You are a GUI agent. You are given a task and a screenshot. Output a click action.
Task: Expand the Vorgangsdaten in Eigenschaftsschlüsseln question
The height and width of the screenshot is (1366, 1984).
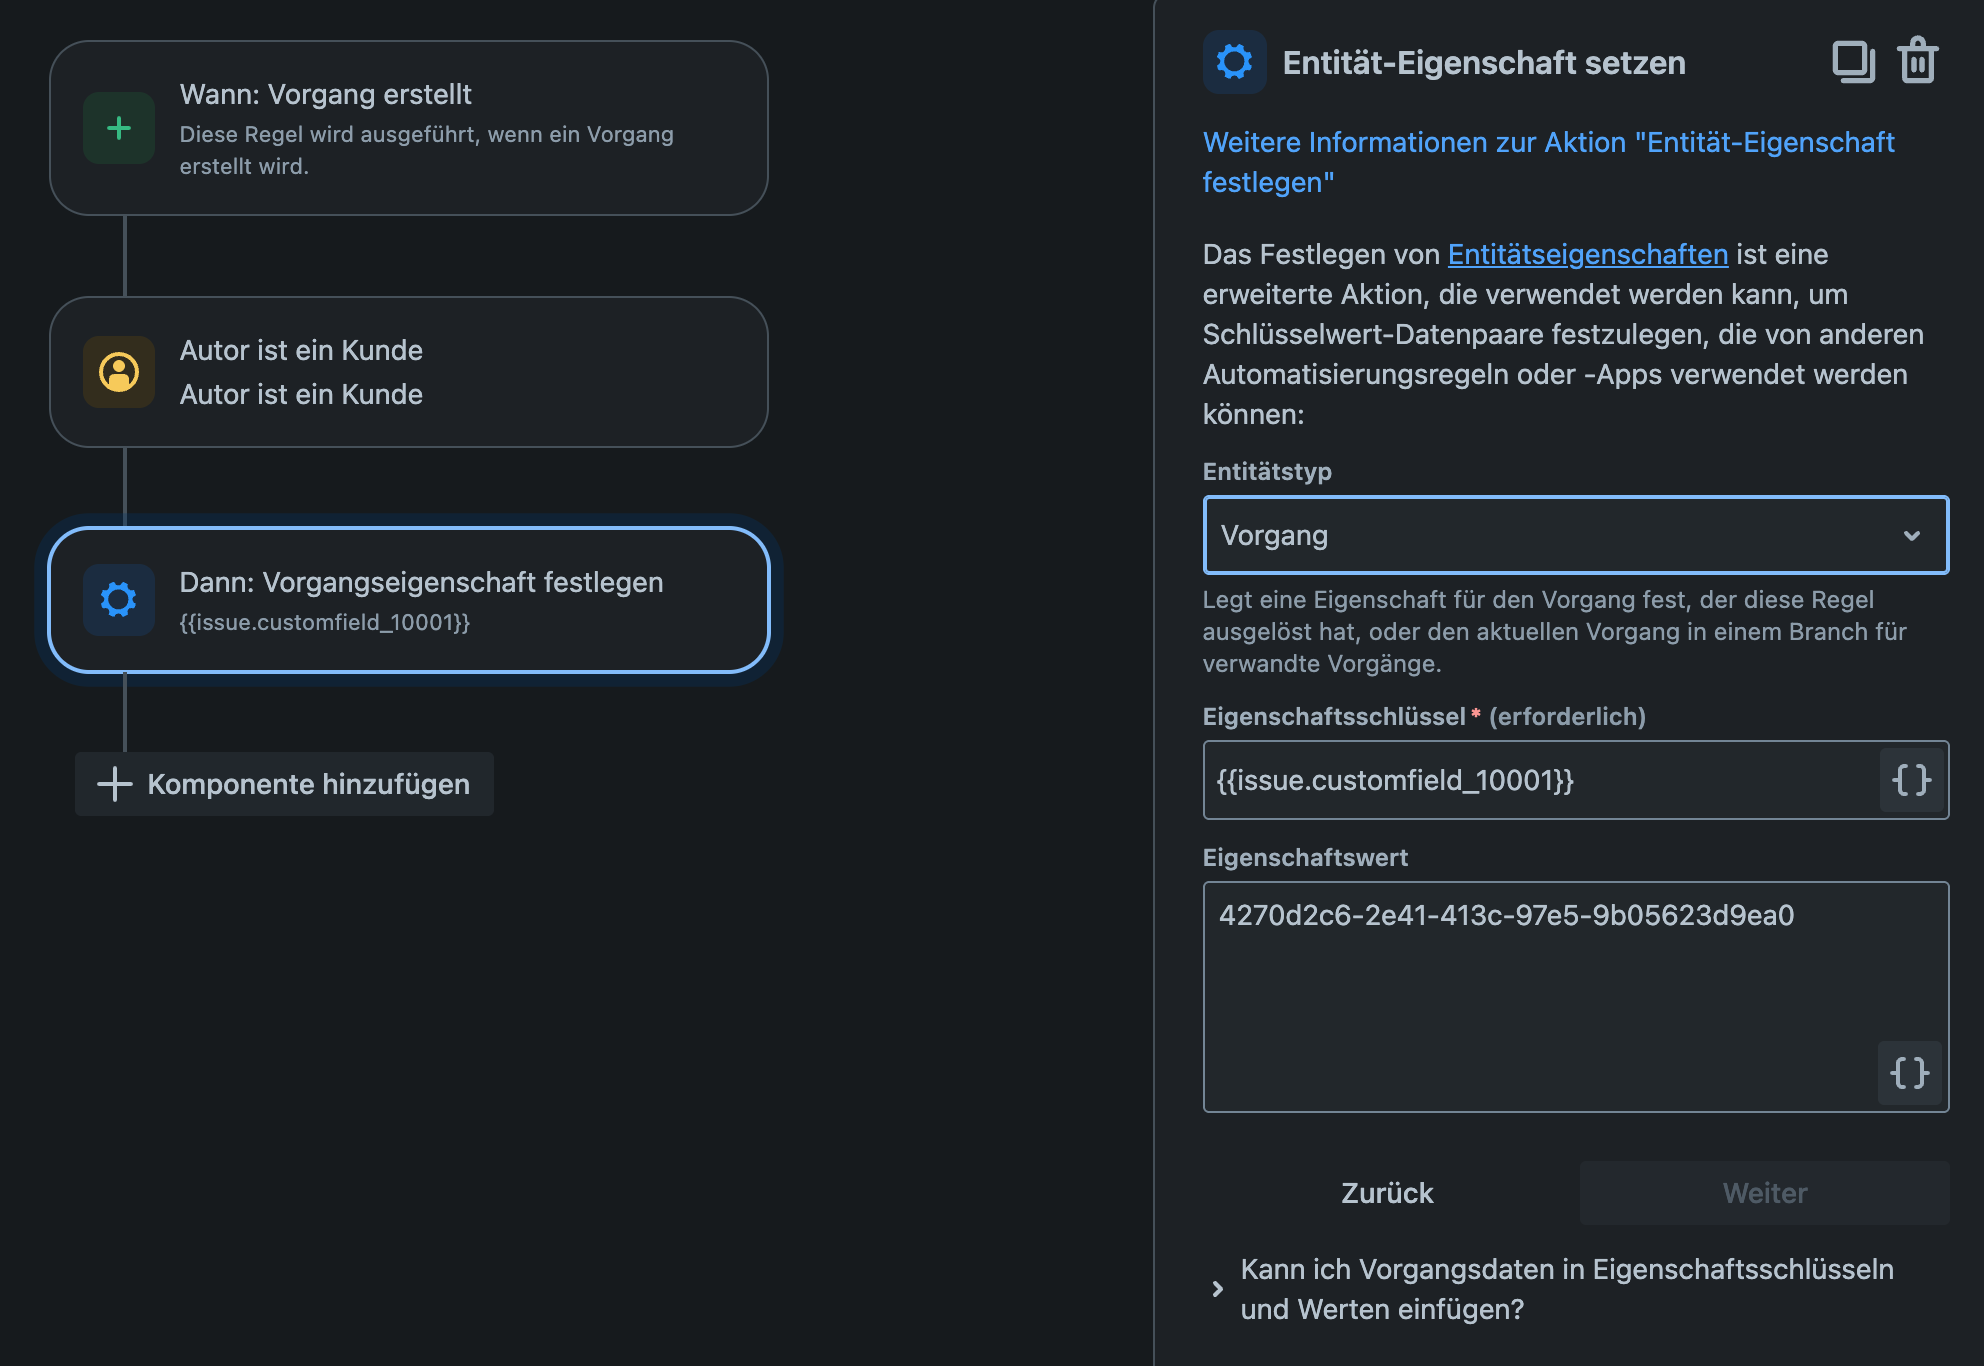[x=1567, y=1289]
